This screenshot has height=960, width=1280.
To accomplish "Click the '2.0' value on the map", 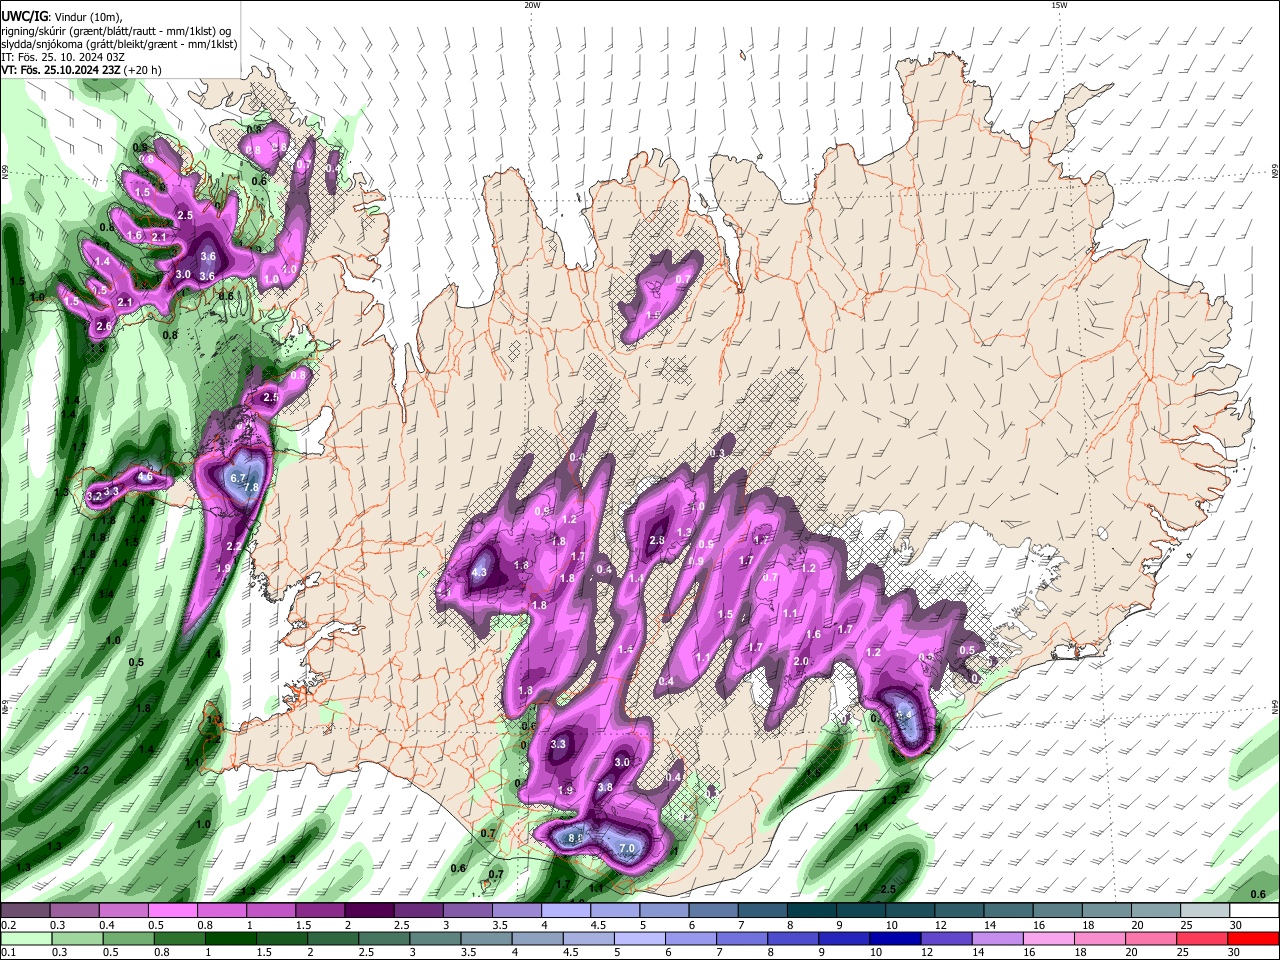I will click(801, 661).
